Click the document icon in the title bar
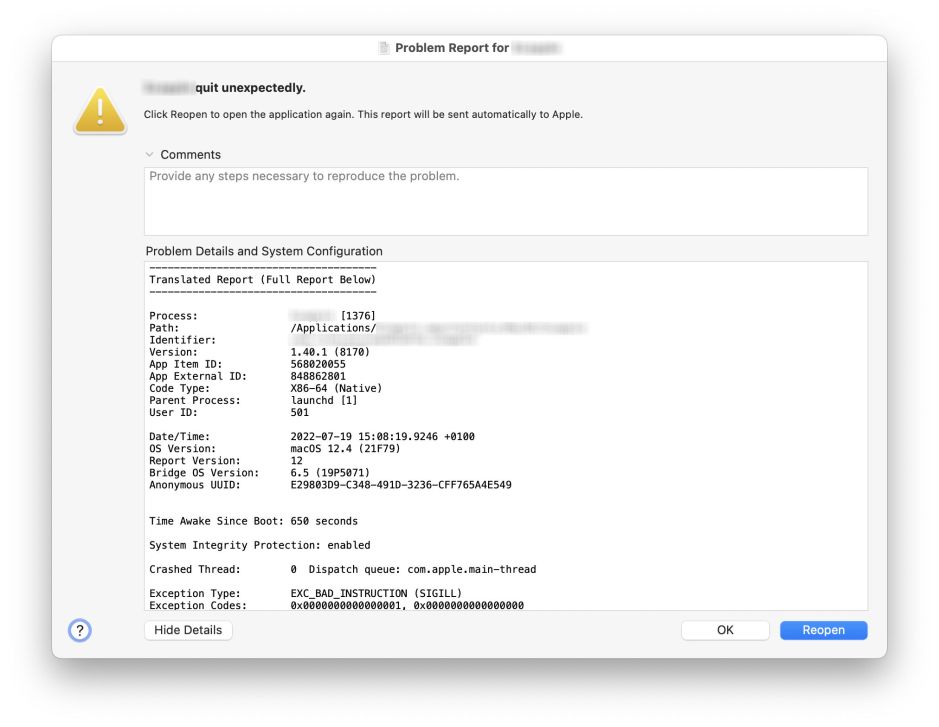Screen dimensions: 939x727 click(384, 48)
